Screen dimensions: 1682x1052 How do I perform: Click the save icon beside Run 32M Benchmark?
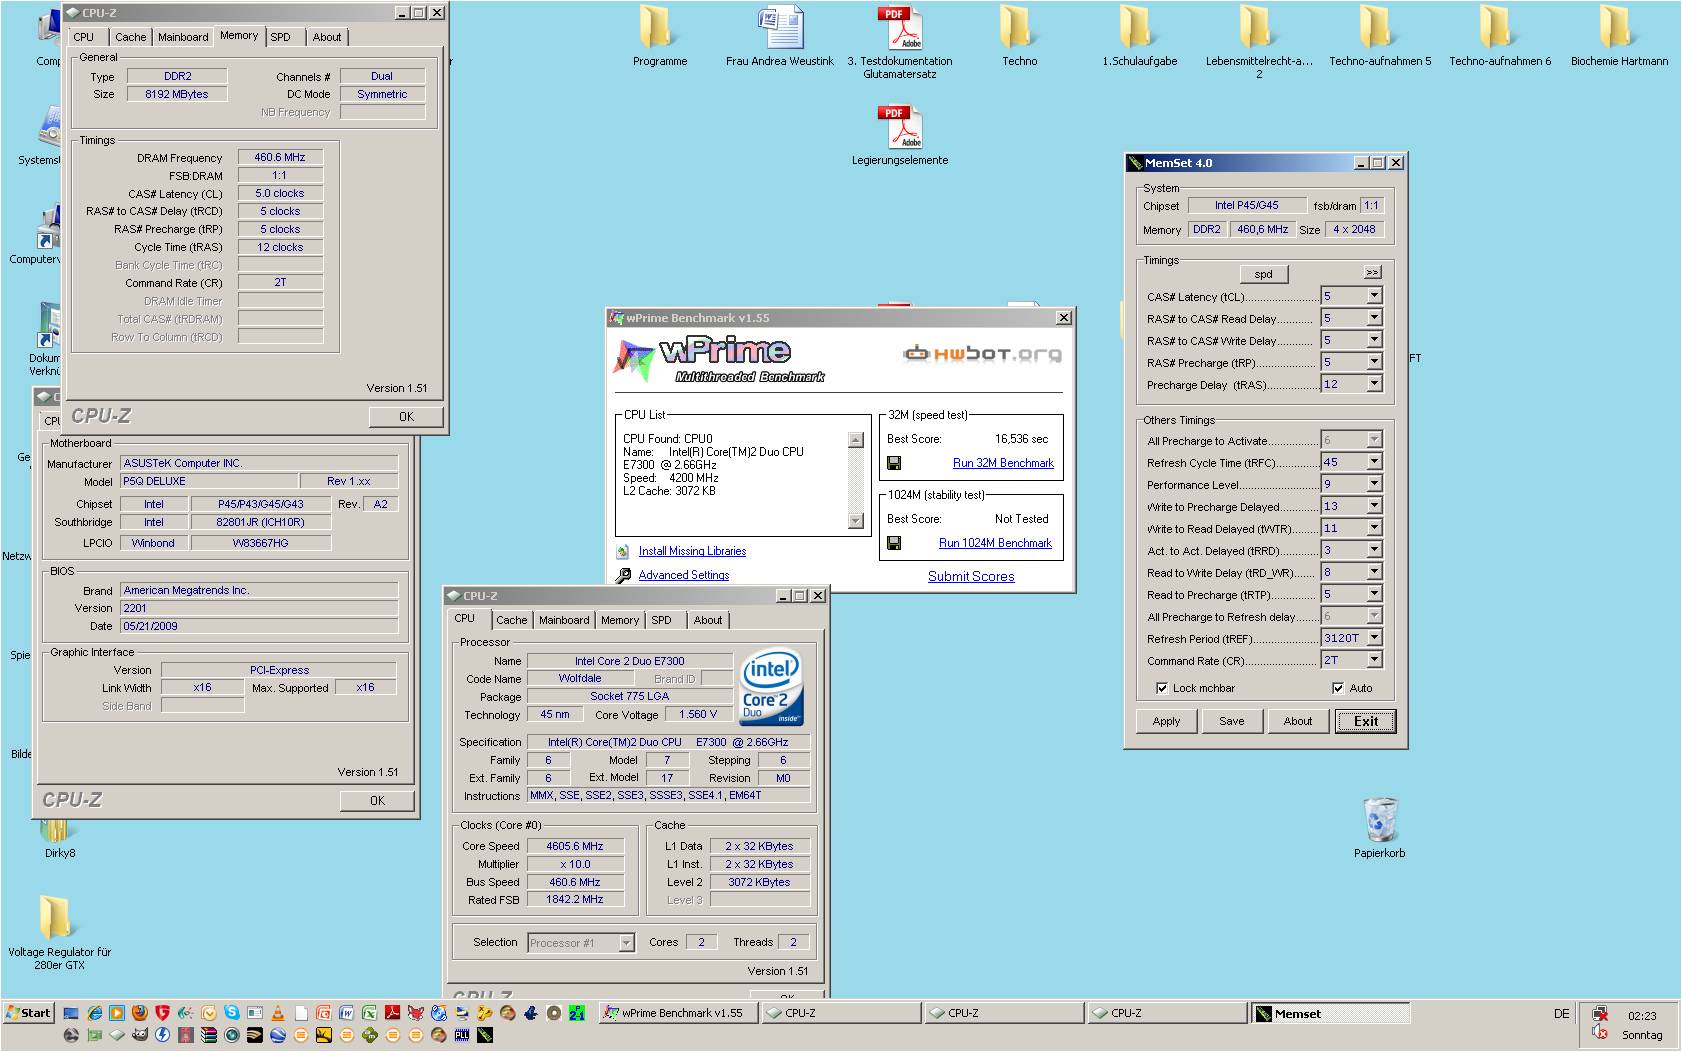(x=894, y=463)
